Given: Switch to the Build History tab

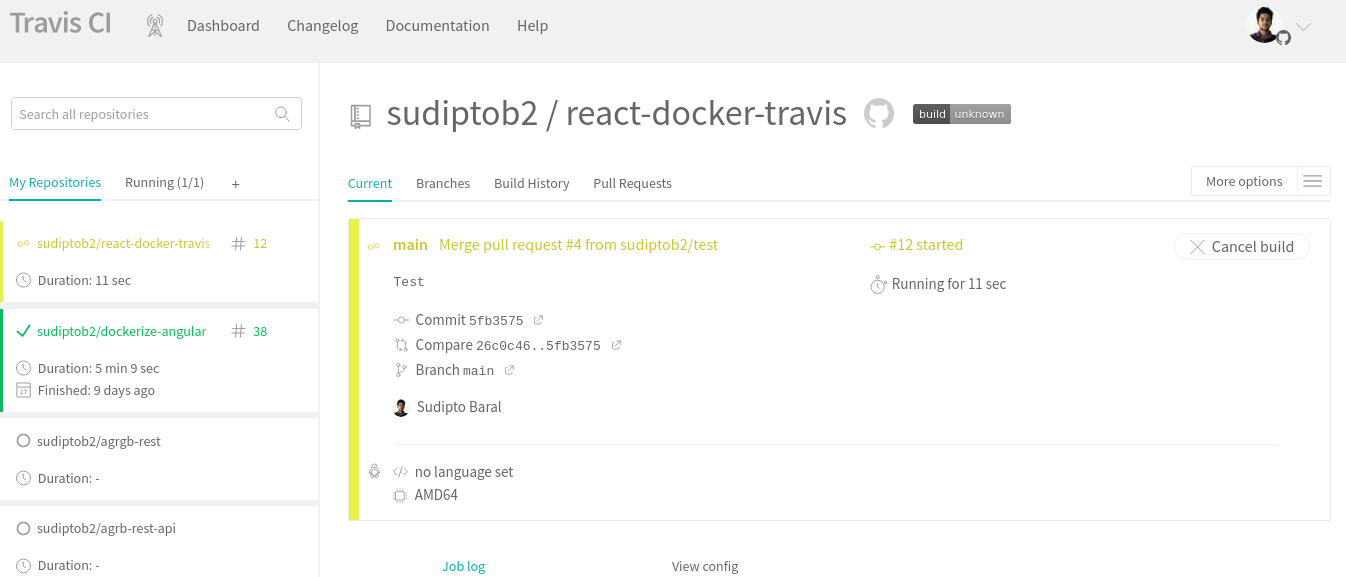Looking at the screenshot, I should 531,183.
